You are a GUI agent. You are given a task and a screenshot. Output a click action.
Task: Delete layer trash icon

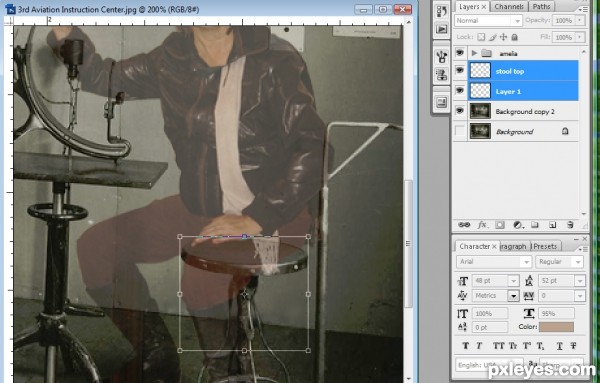click(x=570, y=225)
